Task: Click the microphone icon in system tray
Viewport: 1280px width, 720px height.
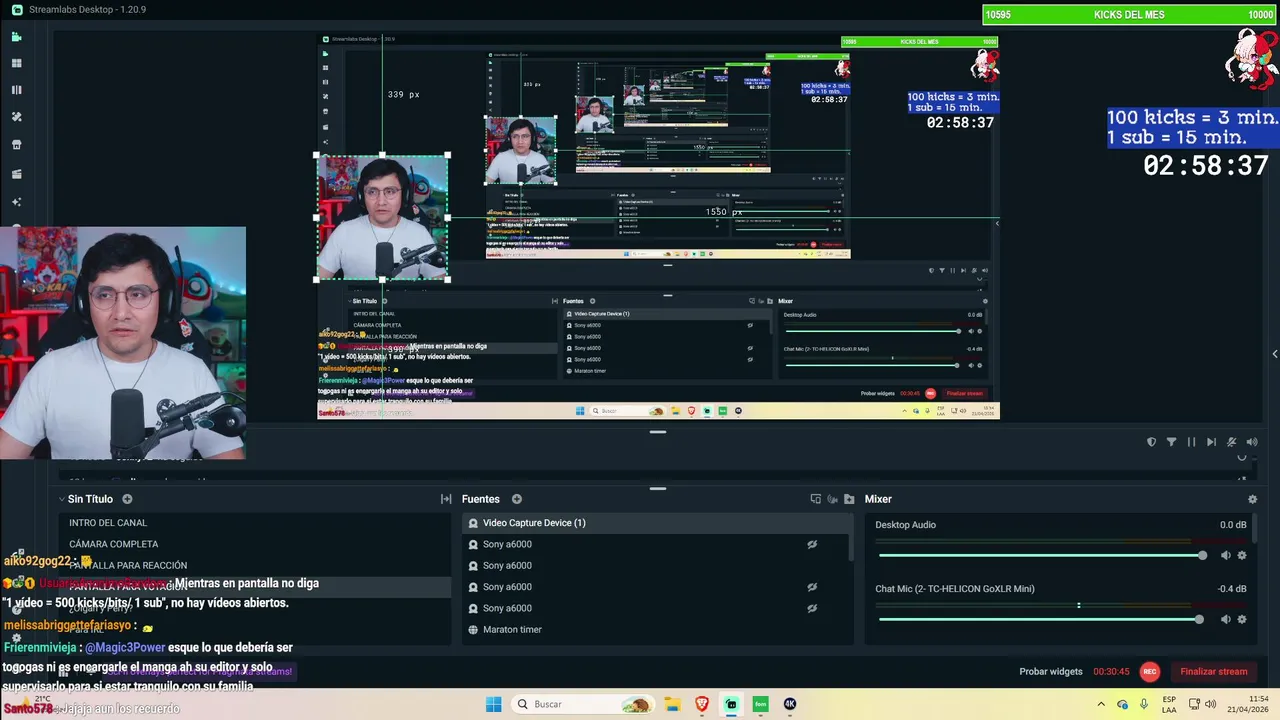Action: tap(1144, 704)
